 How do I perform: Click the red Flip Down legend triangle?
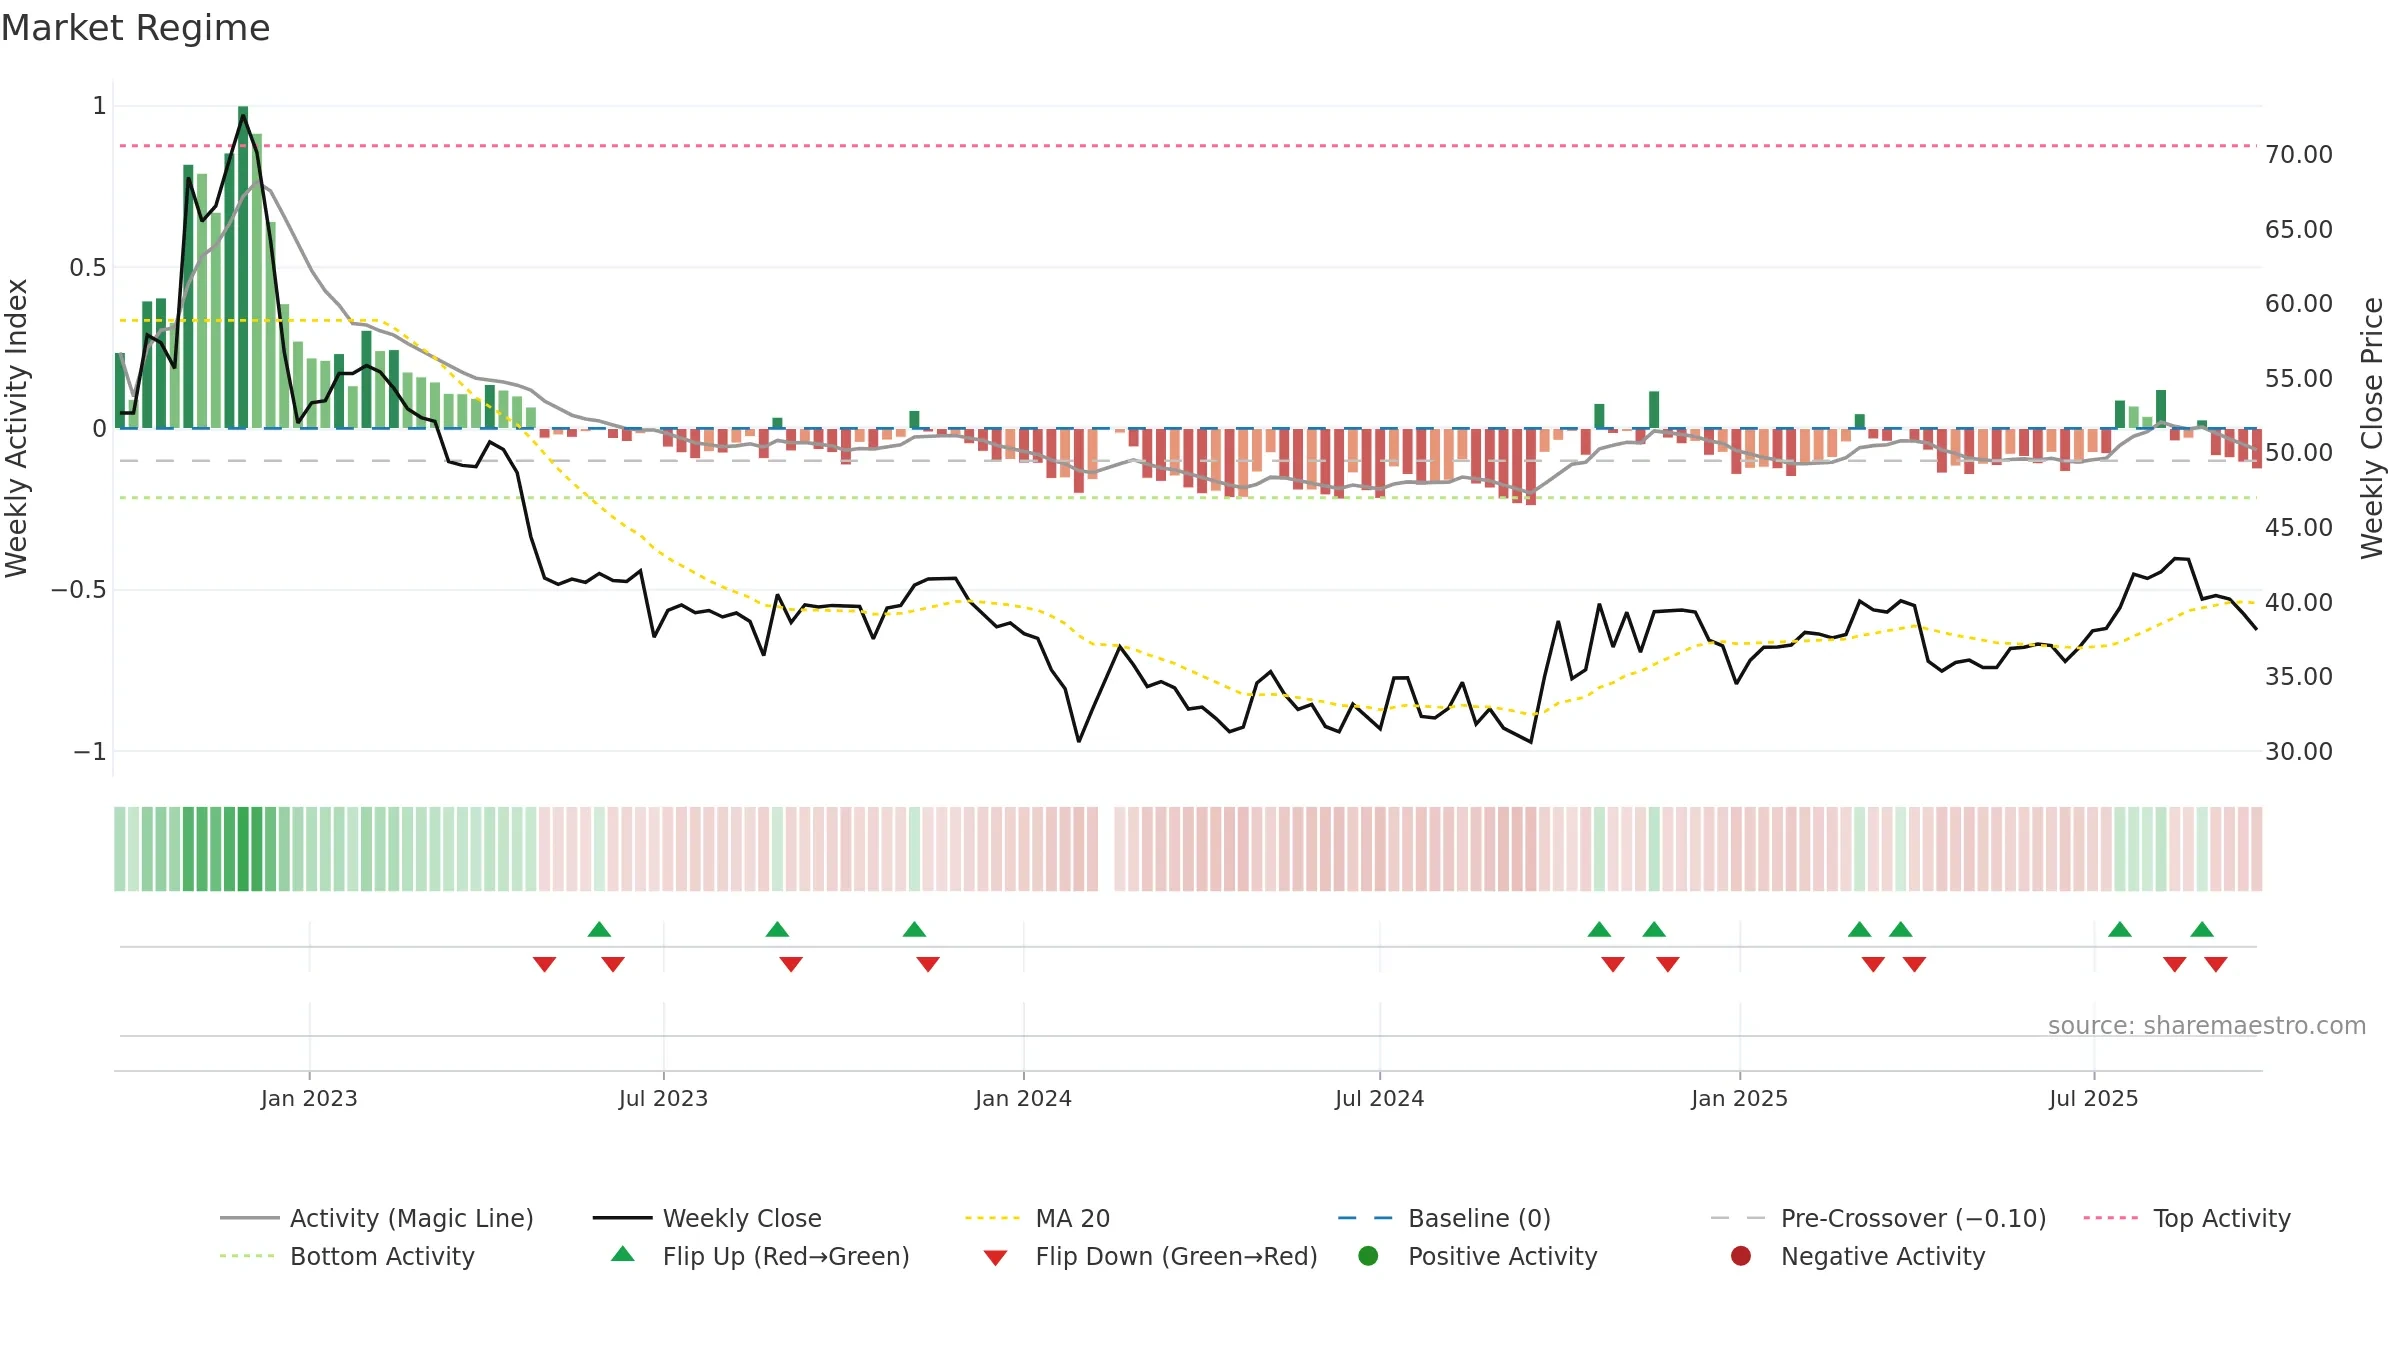[x=995, y=1258]
